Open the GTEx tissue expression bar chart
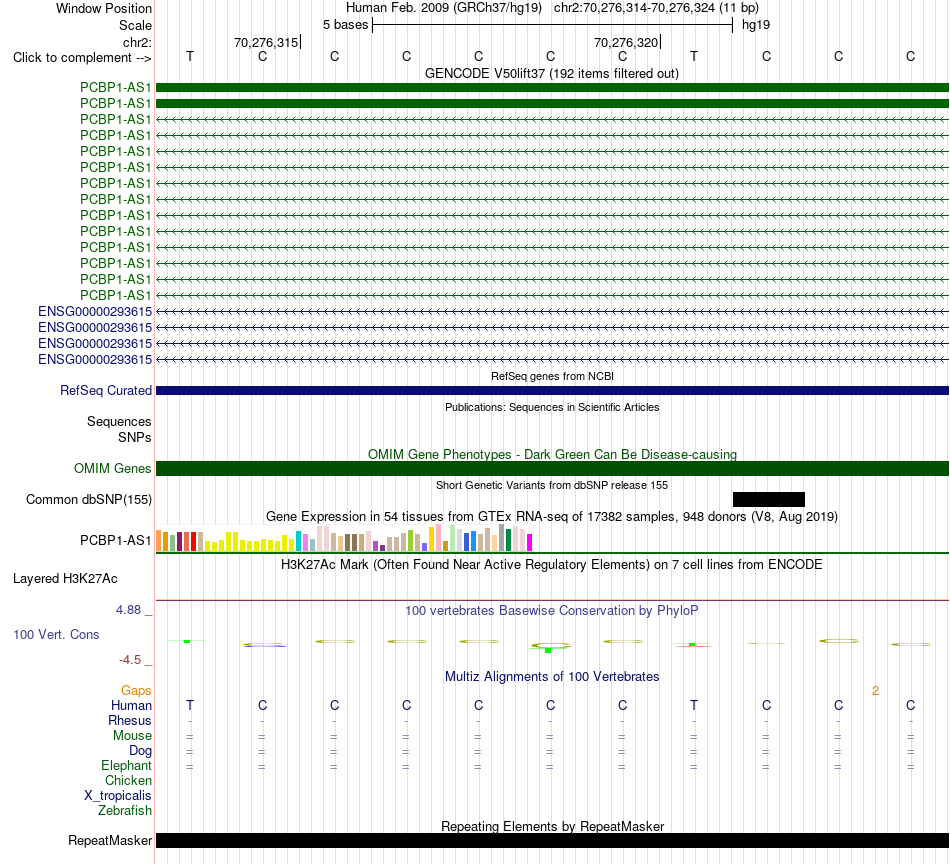This screenshot has height=864, width=950. pos(344,538)
